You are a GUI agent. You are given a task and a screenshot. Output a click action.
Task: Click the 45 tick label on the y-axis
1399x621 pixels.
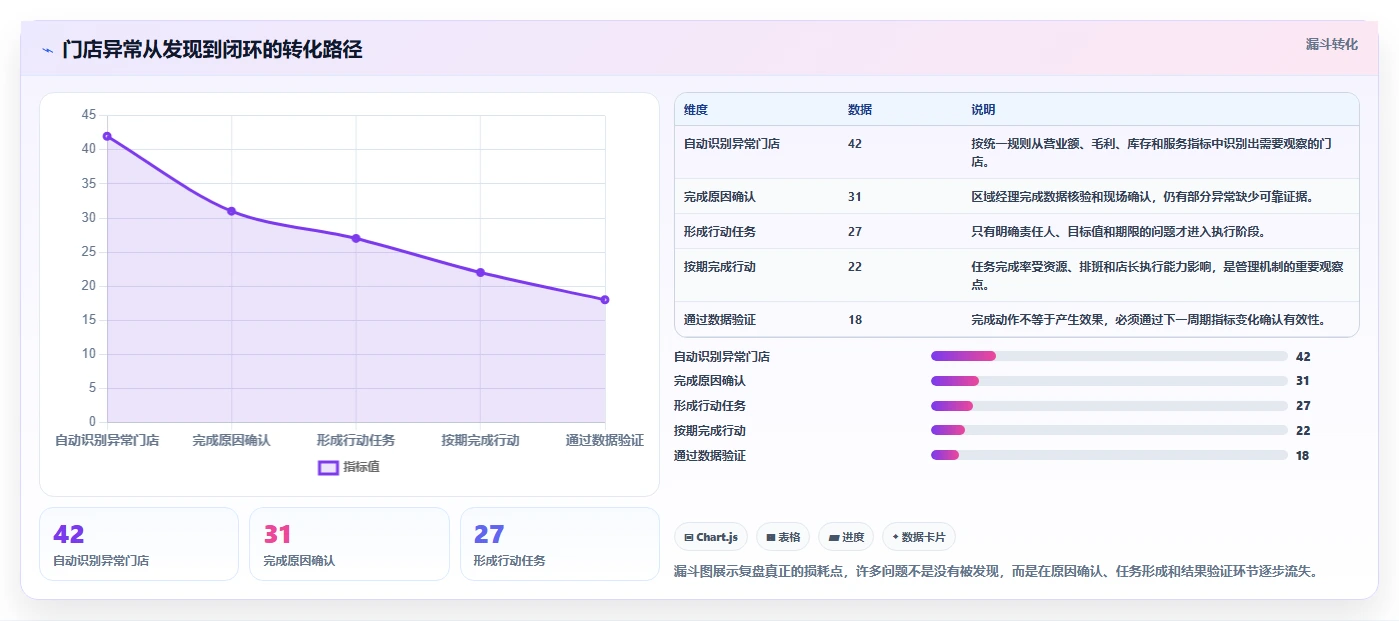(89, 115)
